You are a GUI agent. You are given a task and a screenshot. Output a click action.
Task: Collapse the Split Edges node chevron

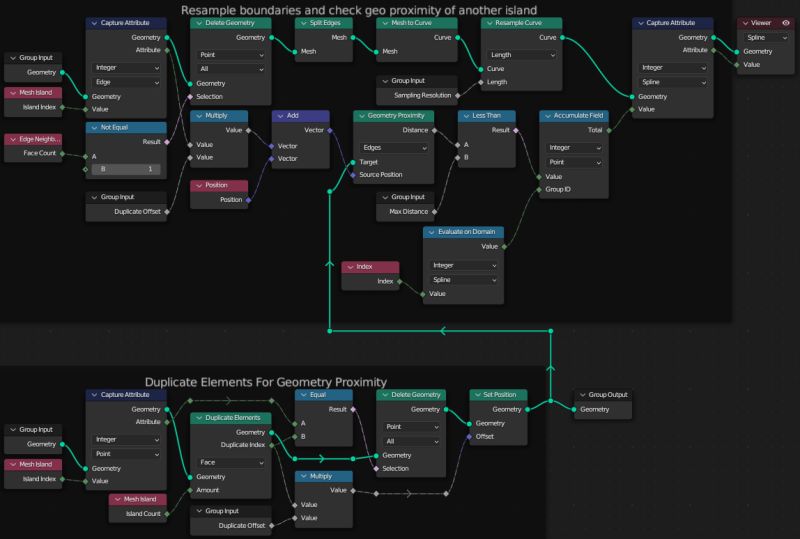click(304, 23)
